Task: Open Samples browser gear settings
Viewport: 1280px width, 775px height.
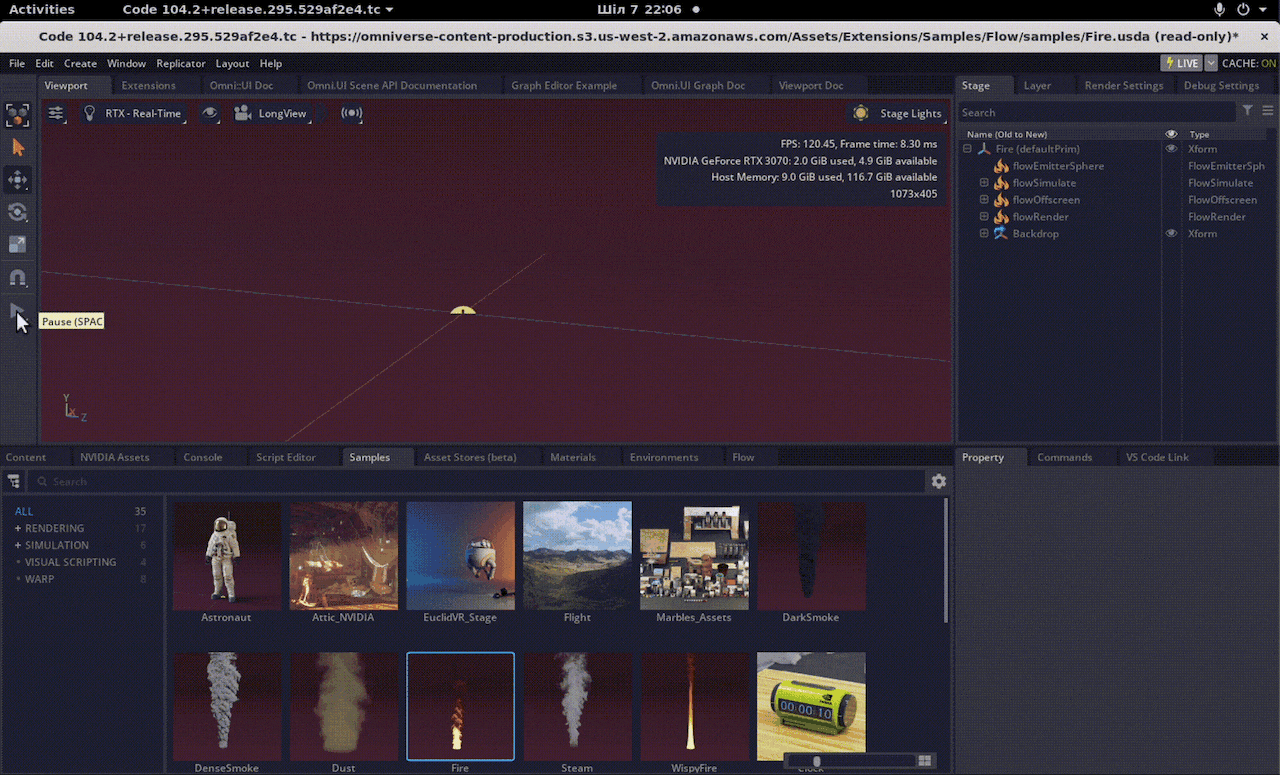Action: (x=938, y=481)
